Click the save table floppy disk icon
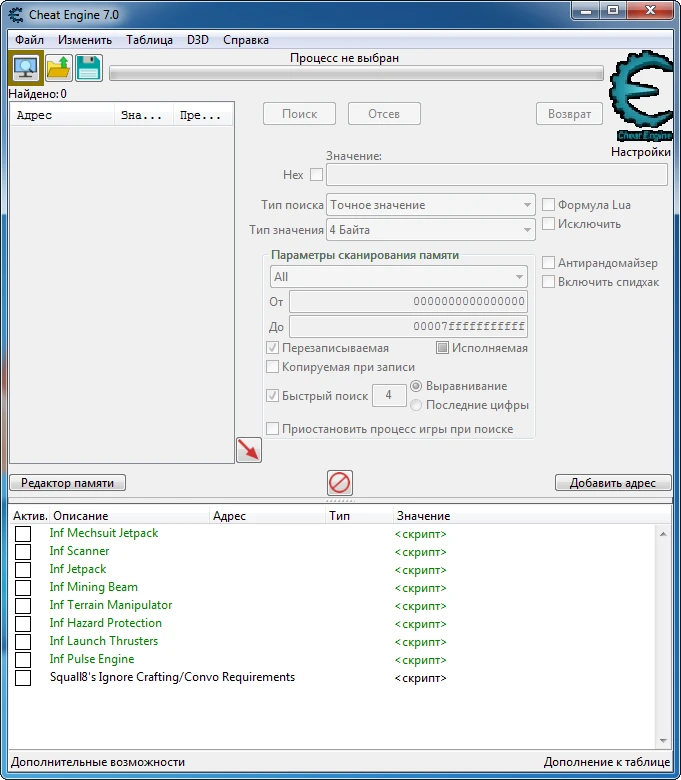This screenshot has height=780, width=681. tap(89, 68)
